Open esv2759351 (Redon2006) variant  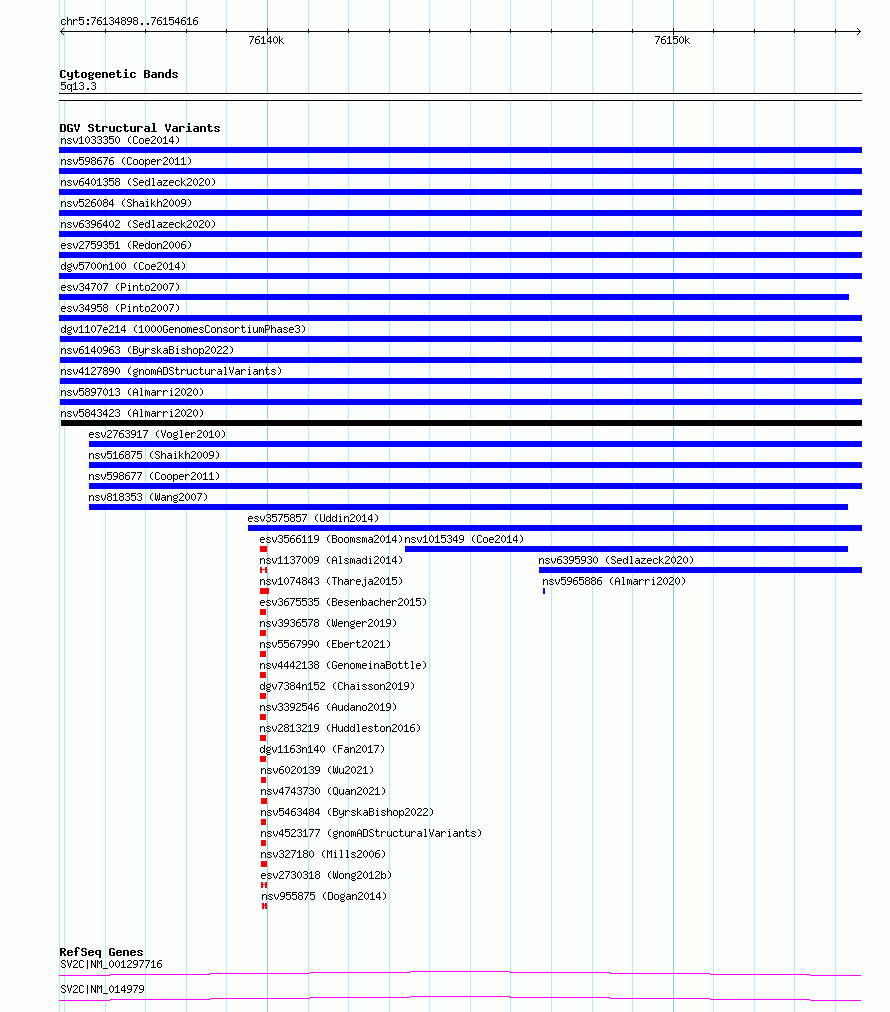point(126,245)
